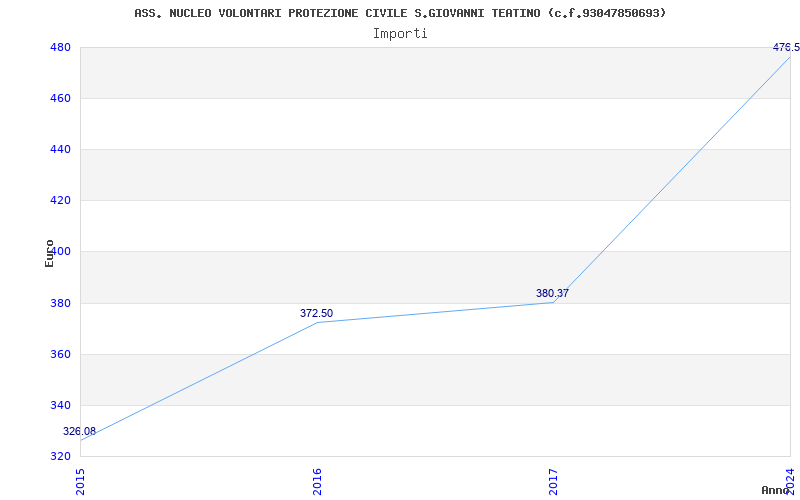The width and height of the screenshot is (800, 500).
Task: Click the 360 y-axis tick label
Action: point(60,354)
